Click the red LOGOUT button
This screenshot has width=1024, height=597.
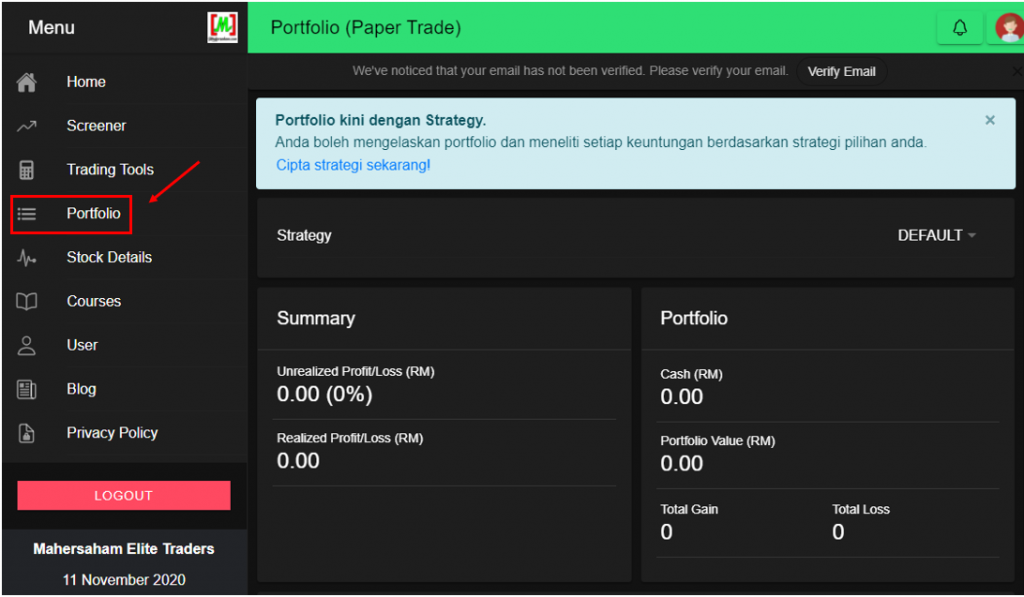[x=124, y=496]
